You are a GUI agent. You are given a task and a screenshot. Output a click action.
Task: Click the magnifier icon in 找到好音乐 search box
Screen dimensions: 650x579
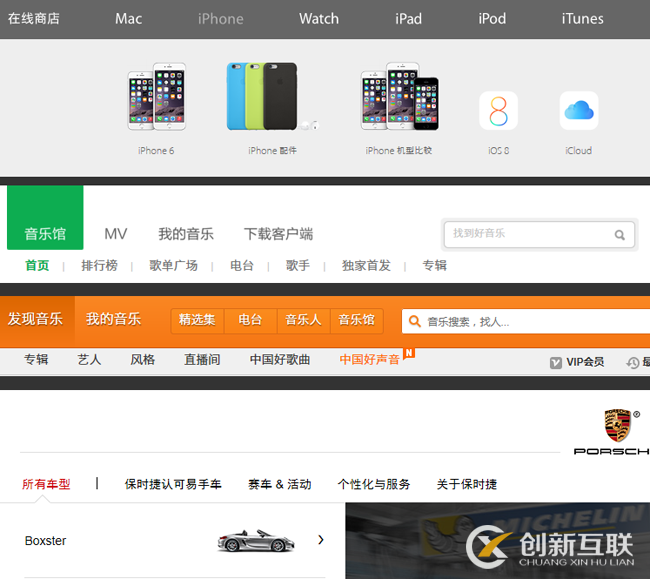pyautogui.click(x=620, y=235)
